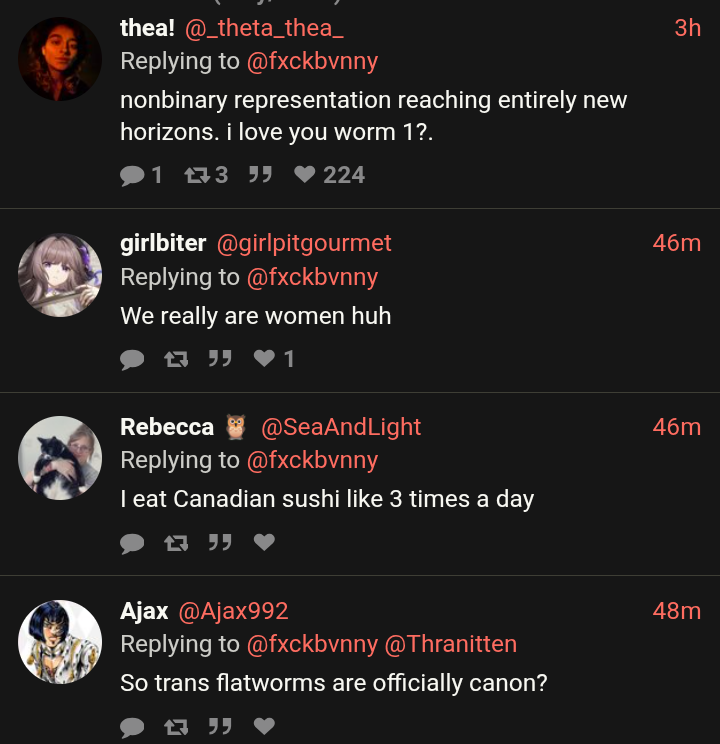Open @girlpitgourmet profile link
720x744 pixels.
click(304, 243)
